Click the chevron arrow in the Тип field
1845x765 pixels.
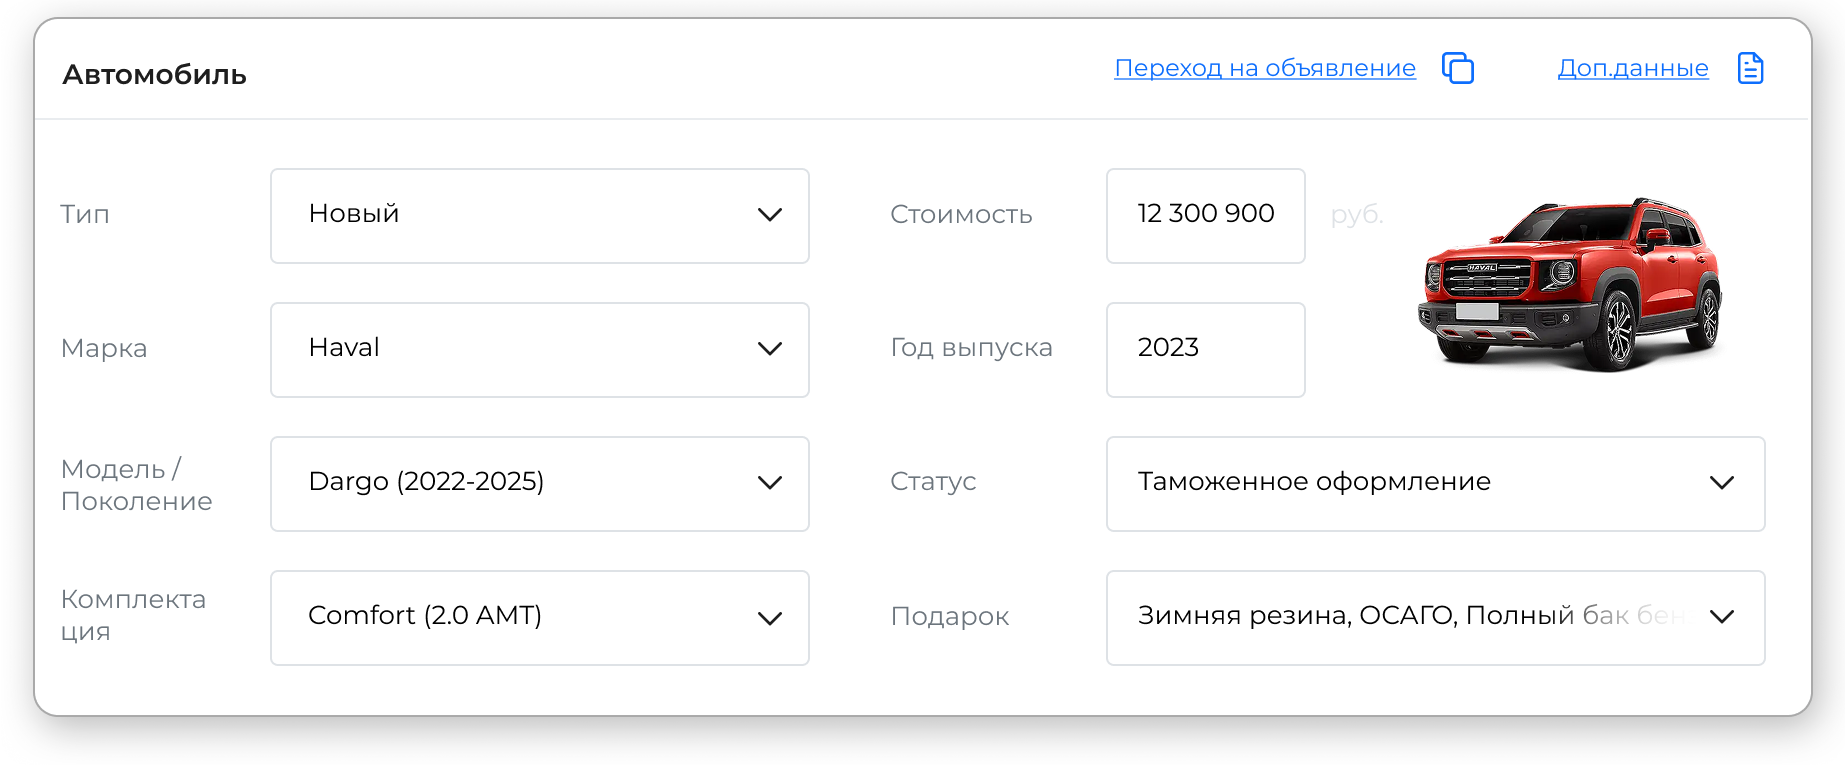pyautogui.click(x=769, y=215)
